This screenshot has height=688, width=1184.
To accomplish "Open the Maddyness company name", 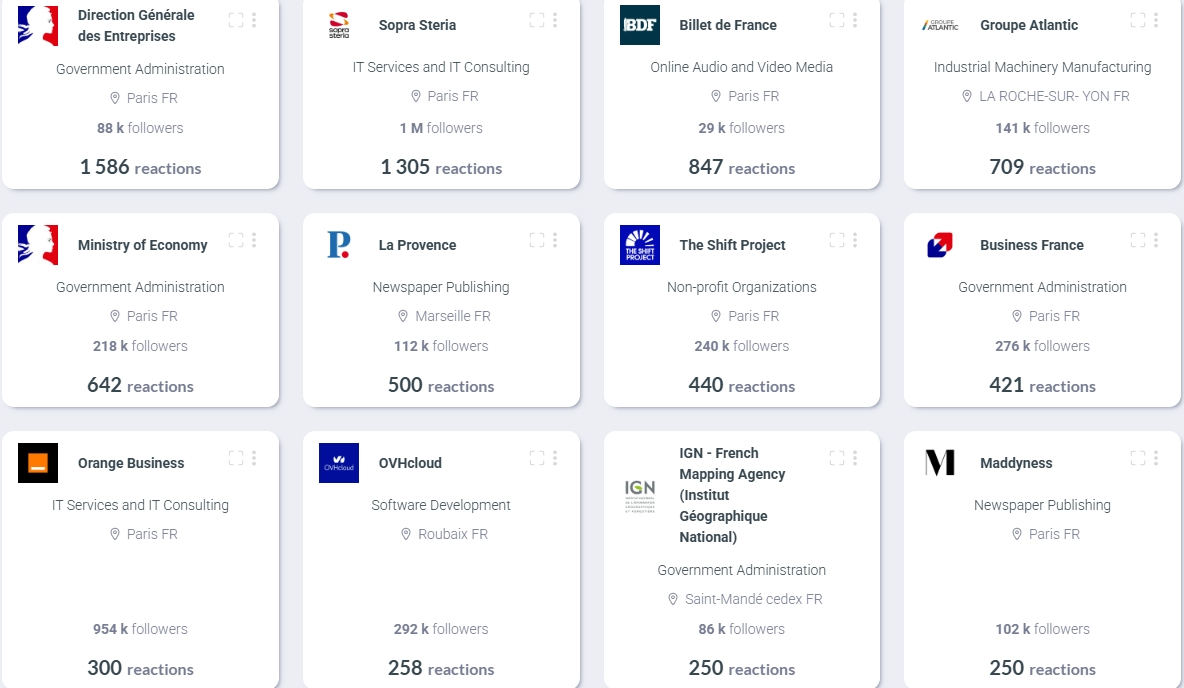I will (1016, 463).
